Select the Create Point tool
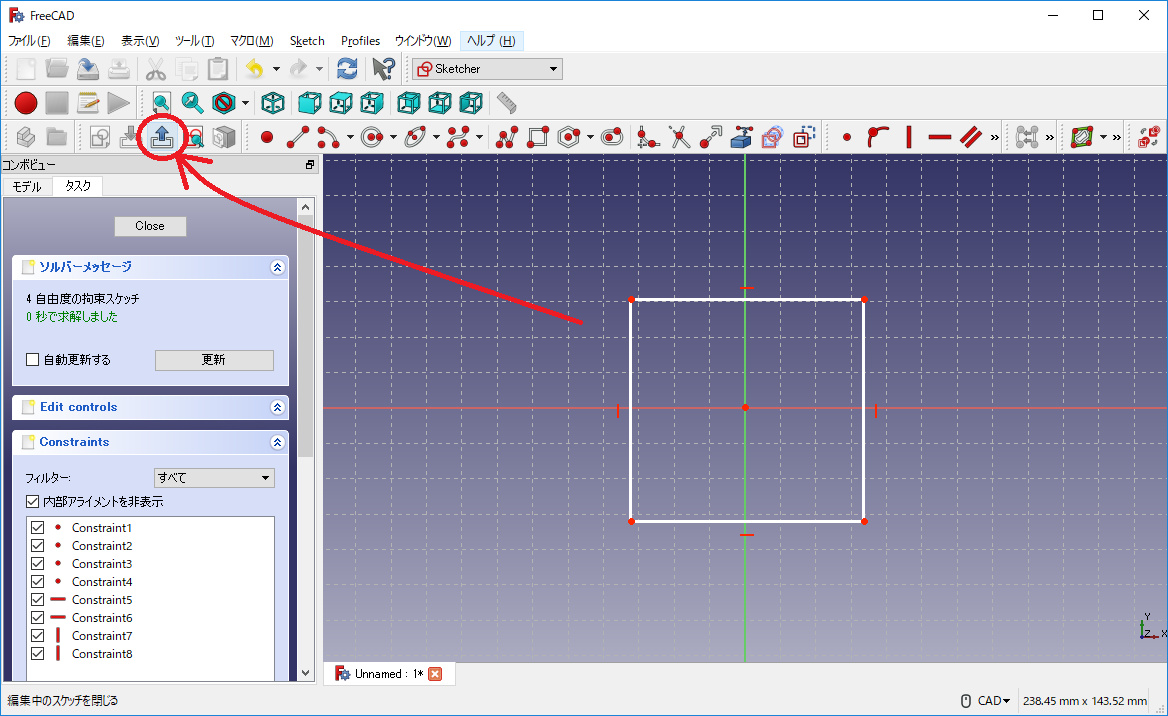The width and height of the screenshot is (1168, 716). tap(267, 137)
